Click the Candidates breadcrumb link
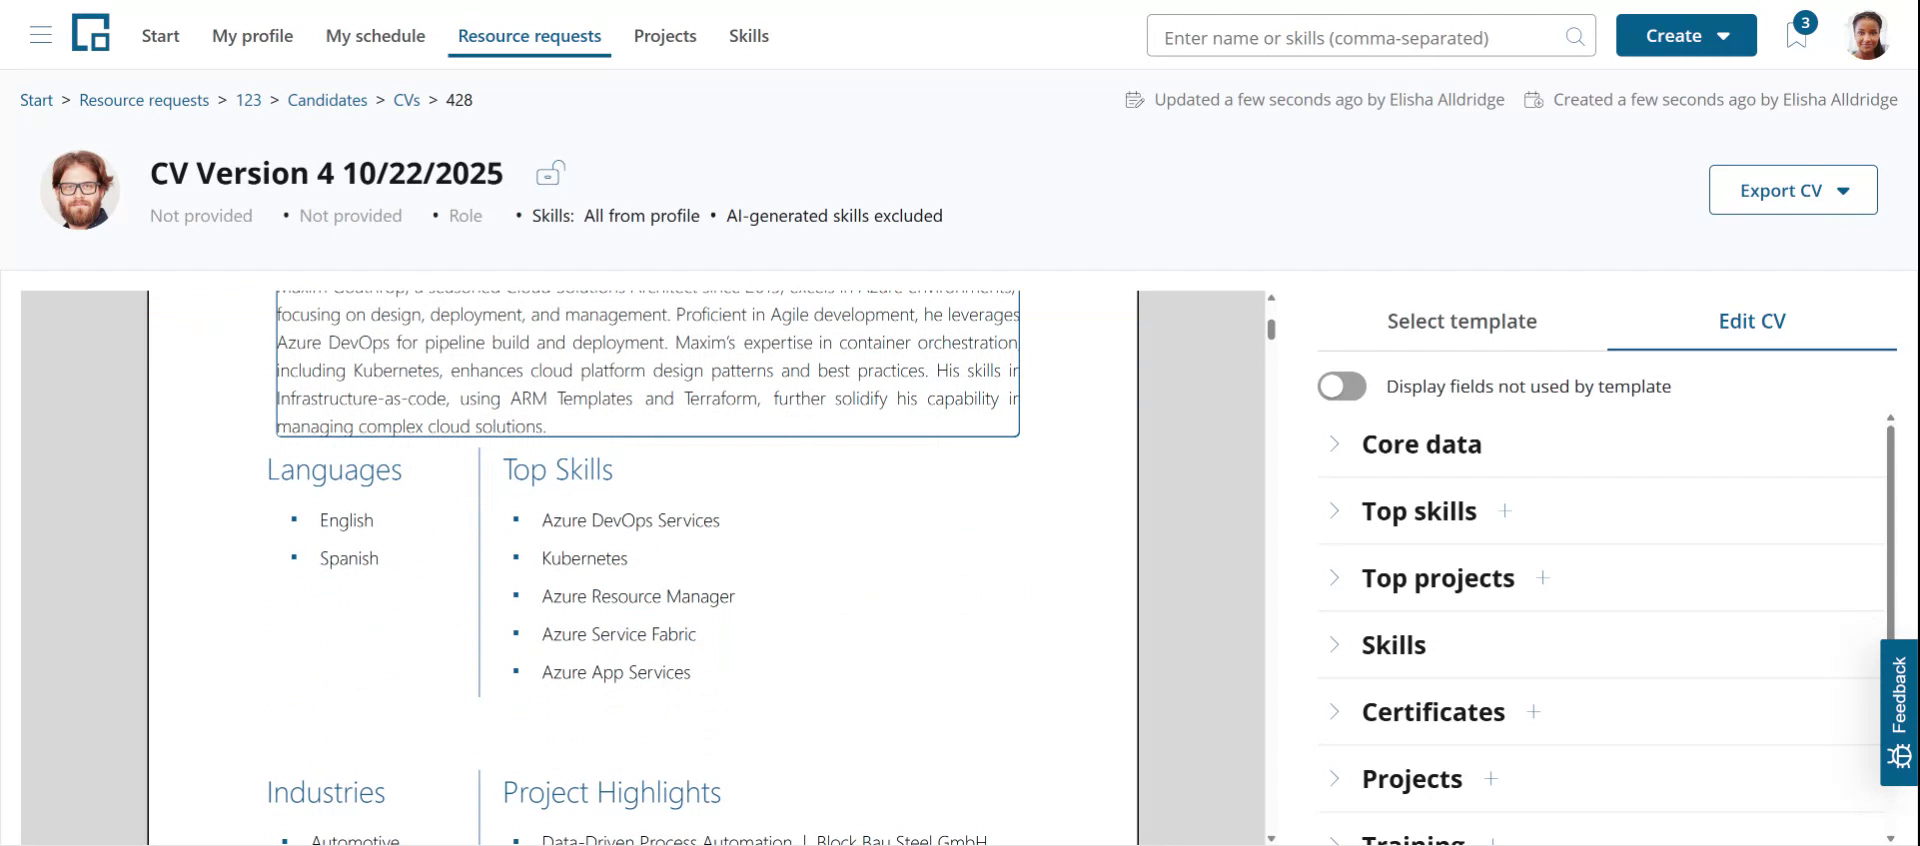This screenshot has height=846, width=1920. tap(327, 100)
